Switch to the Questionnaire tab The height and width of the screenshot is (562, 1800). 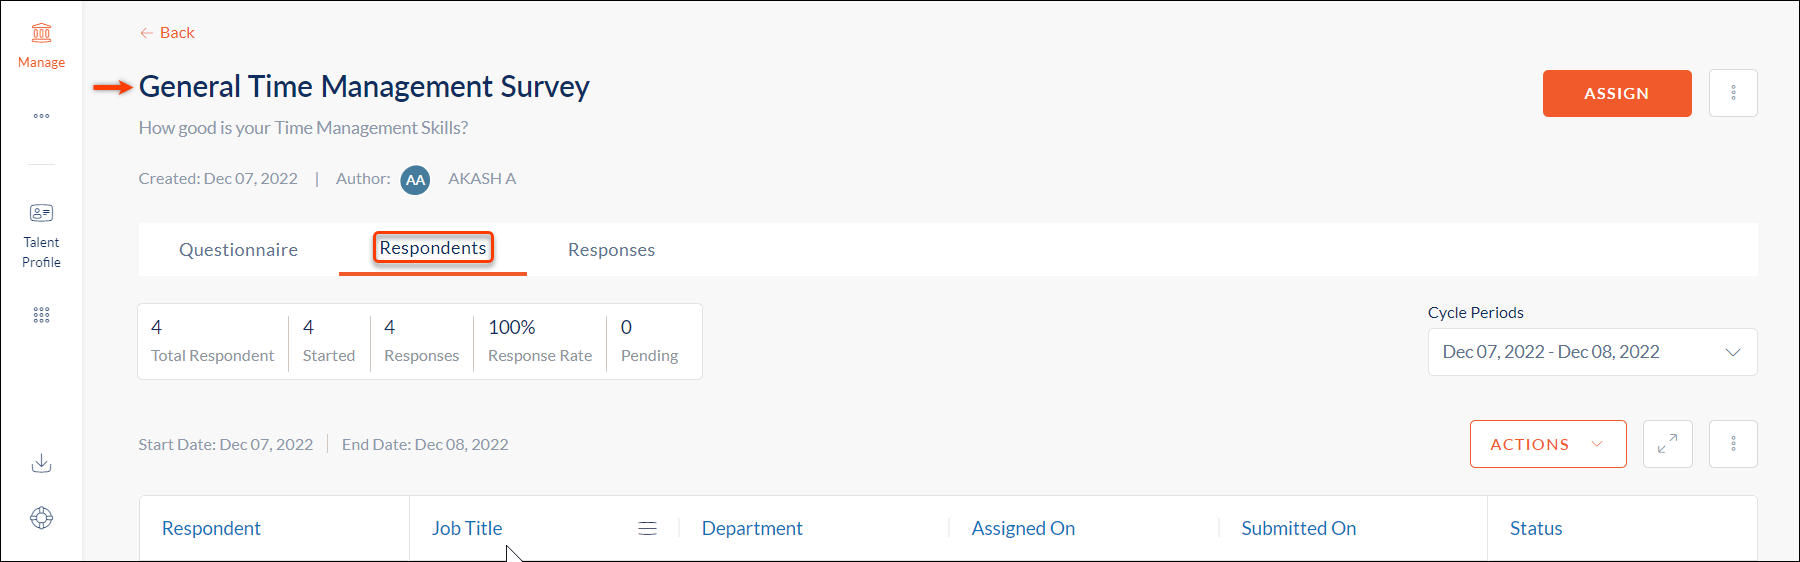click(238, 250)
